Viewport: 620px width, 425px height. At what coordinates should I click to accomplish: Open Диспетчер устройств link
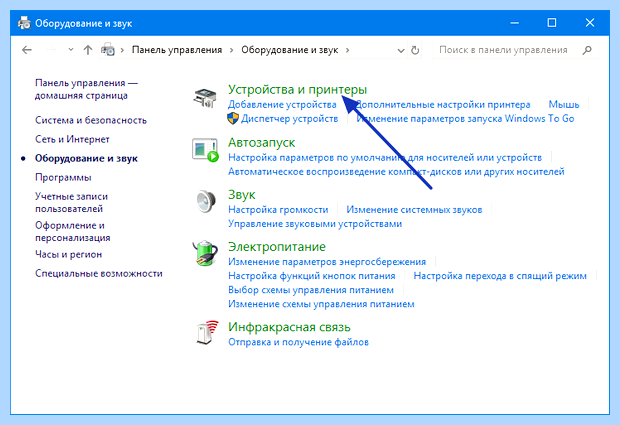(289, 119)
